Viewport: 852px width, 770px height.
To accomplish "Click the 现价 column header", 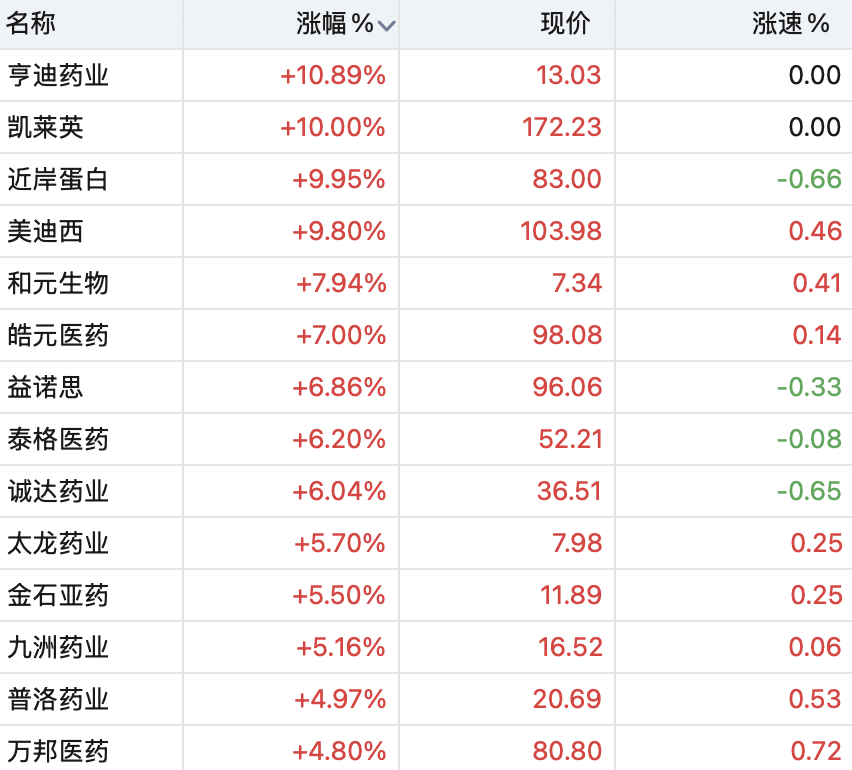I will (565, 24).
